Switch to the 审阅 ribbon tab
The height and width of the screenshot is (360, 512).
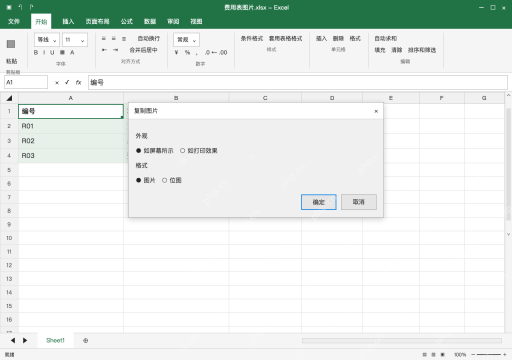(173, 21)
